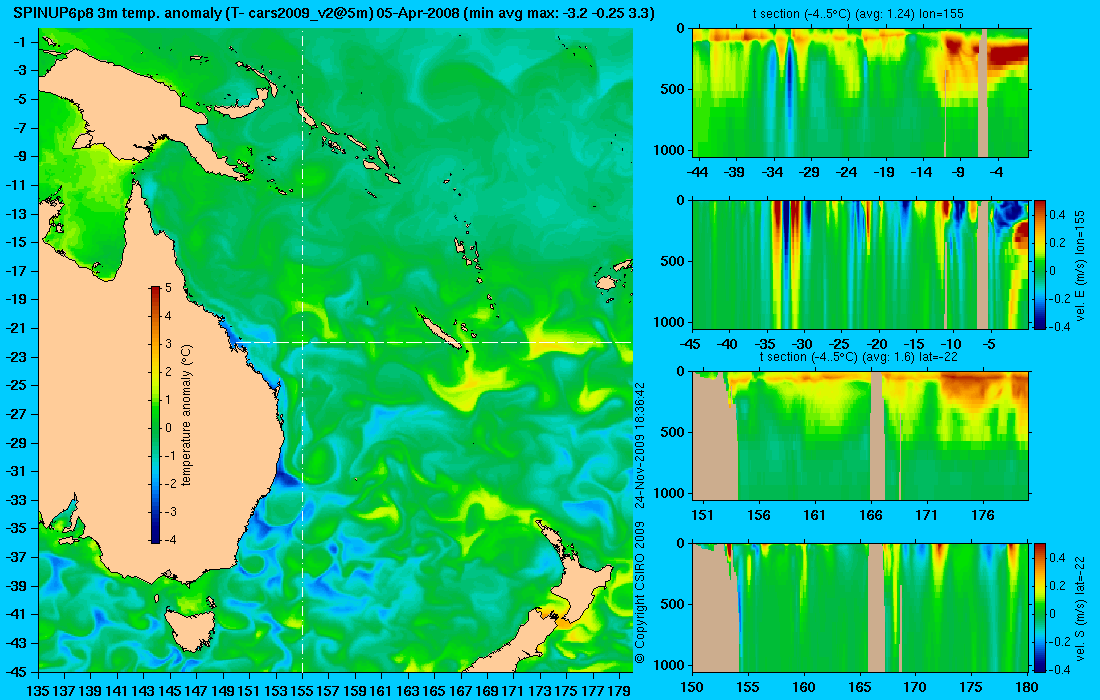
Task: Click the '165' tick under vel. S plot
Action: [860, 687]
